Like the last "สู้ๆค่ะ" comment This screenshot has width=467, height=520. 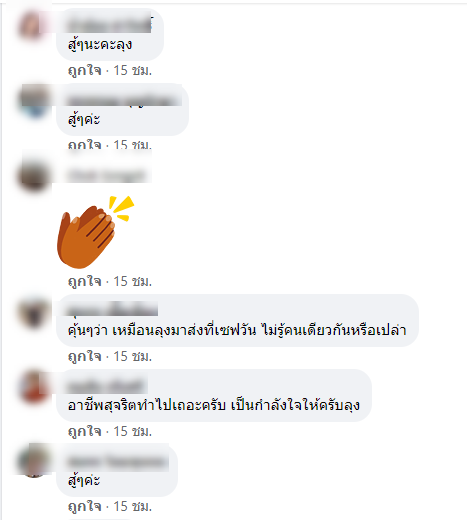tap(84, 507)
